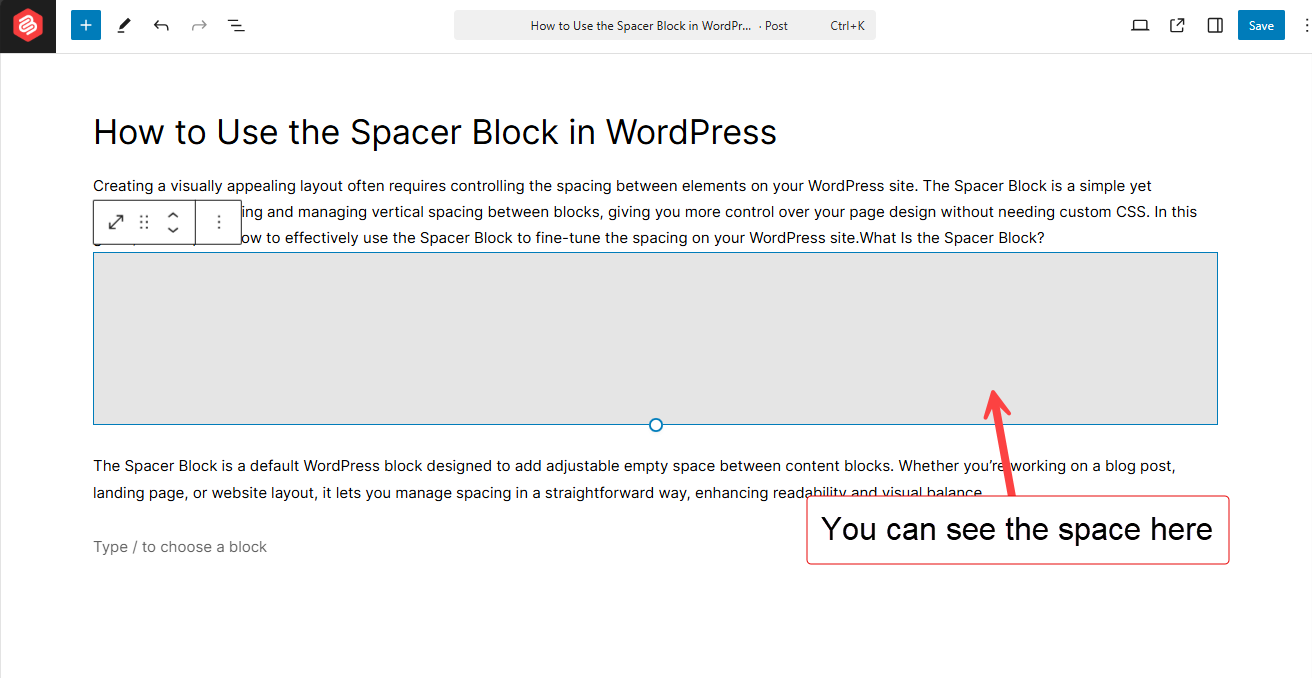The width and height of the screenshot is (1312, 678).
Task: Click the red site logo
Action: (27, 25)
